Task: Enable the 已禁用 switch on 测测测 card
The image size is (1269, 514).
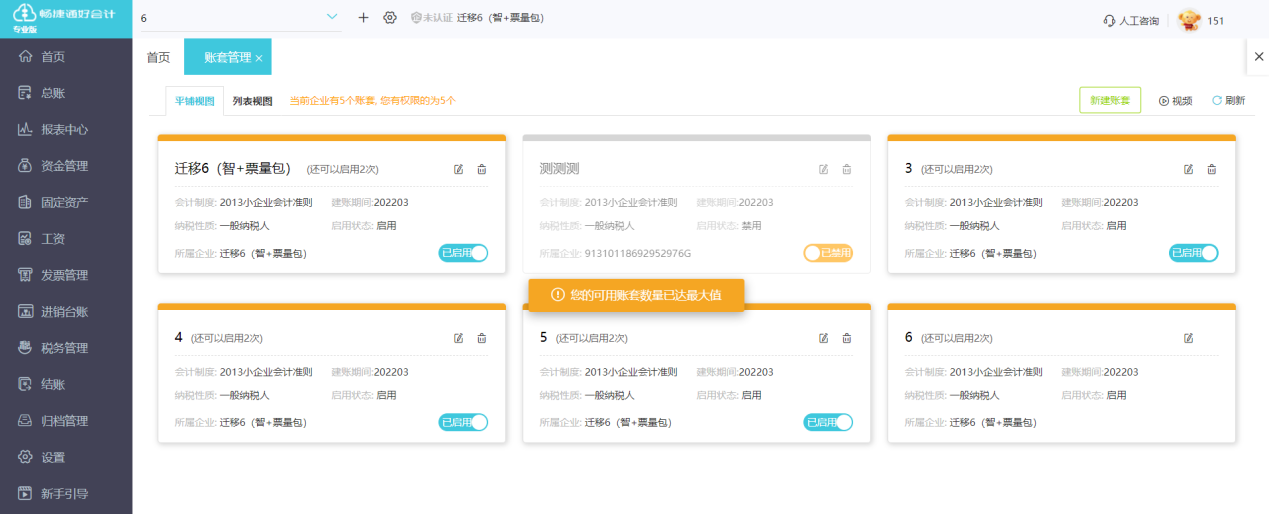Action: pyautogui.click(x=828, y=253)
